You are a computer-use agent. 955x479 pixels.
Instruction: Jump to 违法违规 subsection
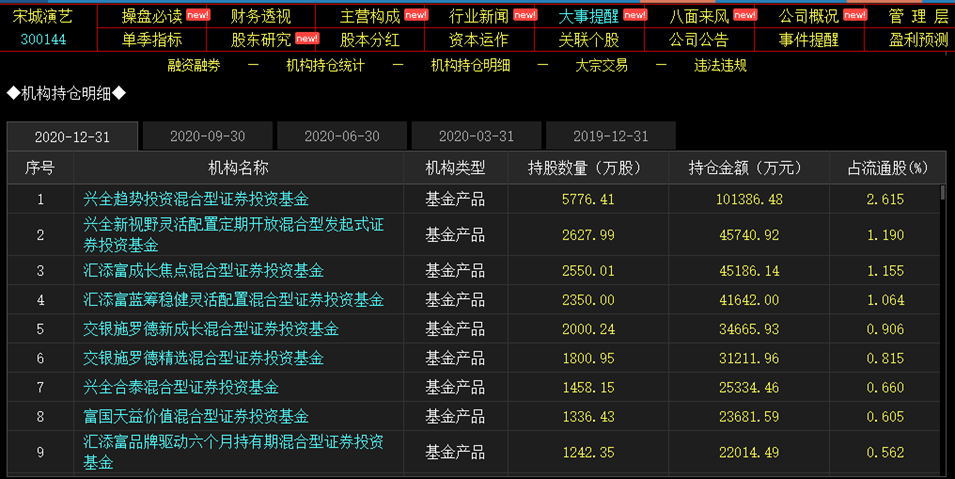coord(720,65)
